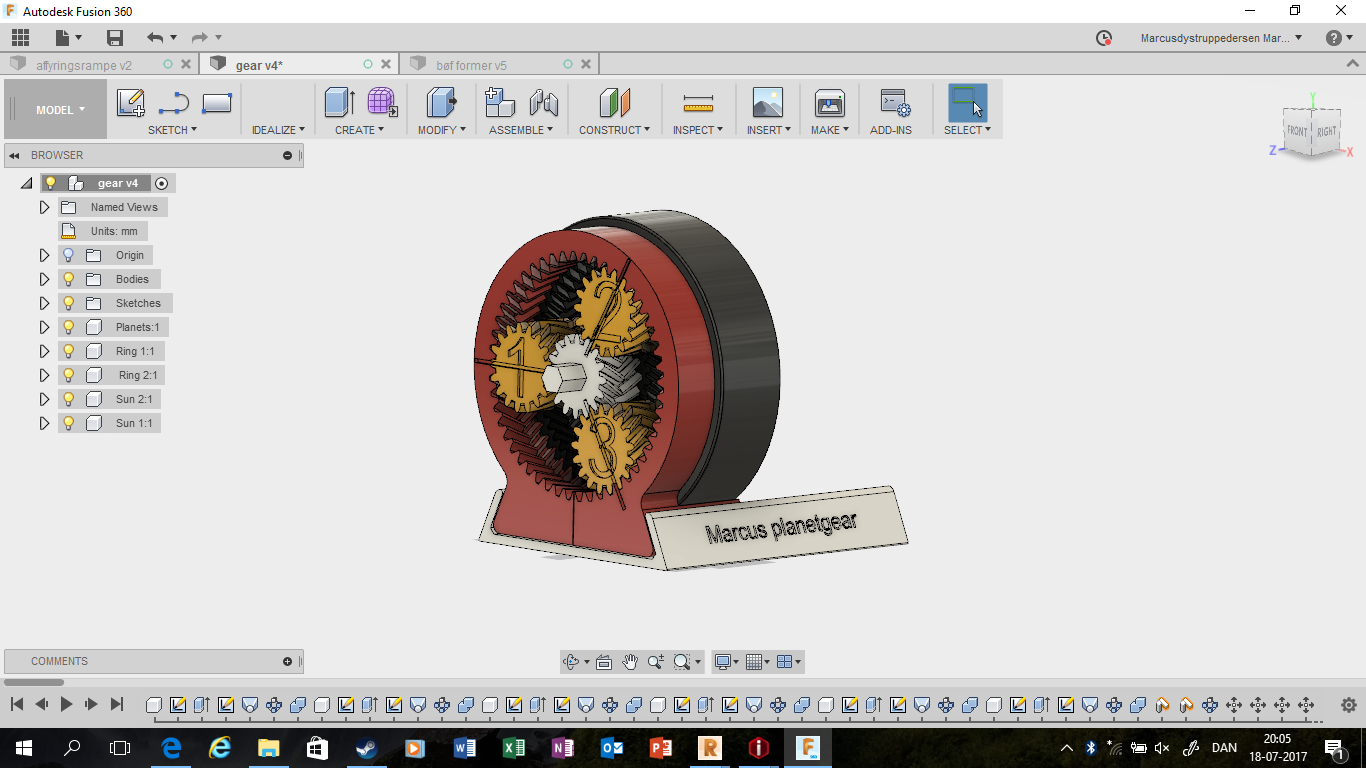Expand the COMMENTS panel plus button
This screenshot has height=768, width=1366.
tap(288, 661)
